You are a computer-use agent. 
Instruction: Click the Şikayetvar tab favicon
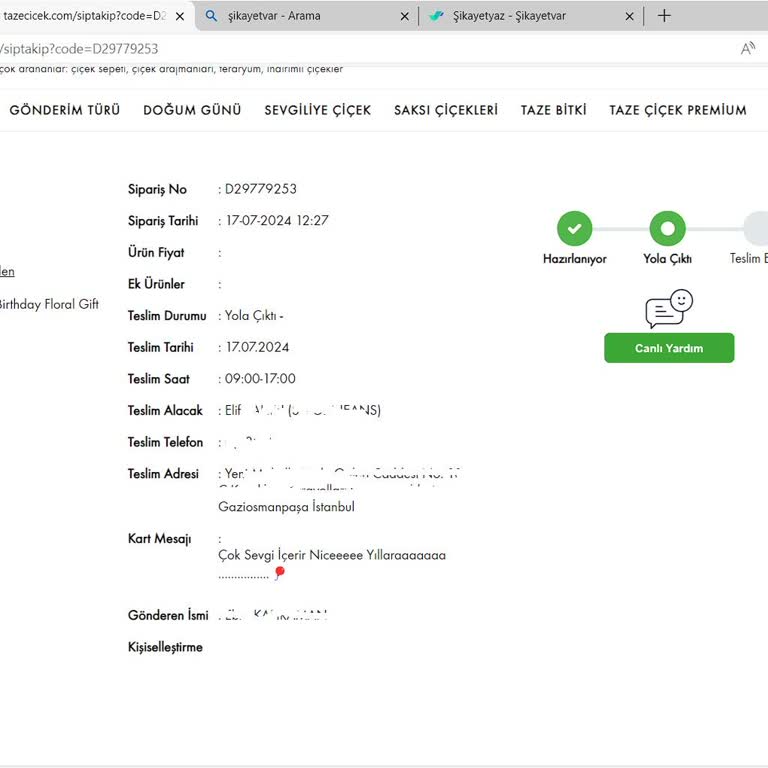pos(436,16)
